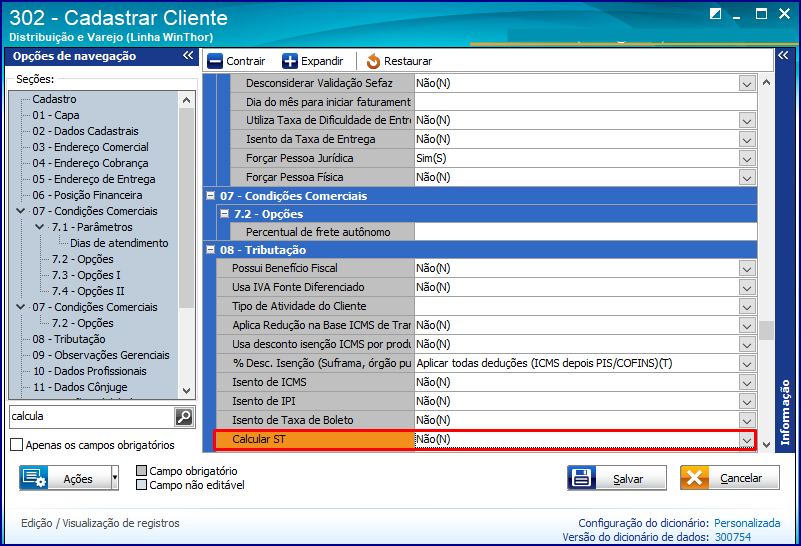Image resolution: width=801 pixels, height=546 pixels.
Task: Click the Cancelar X icon
Action: pyautogui.click(x=695, y=478)
